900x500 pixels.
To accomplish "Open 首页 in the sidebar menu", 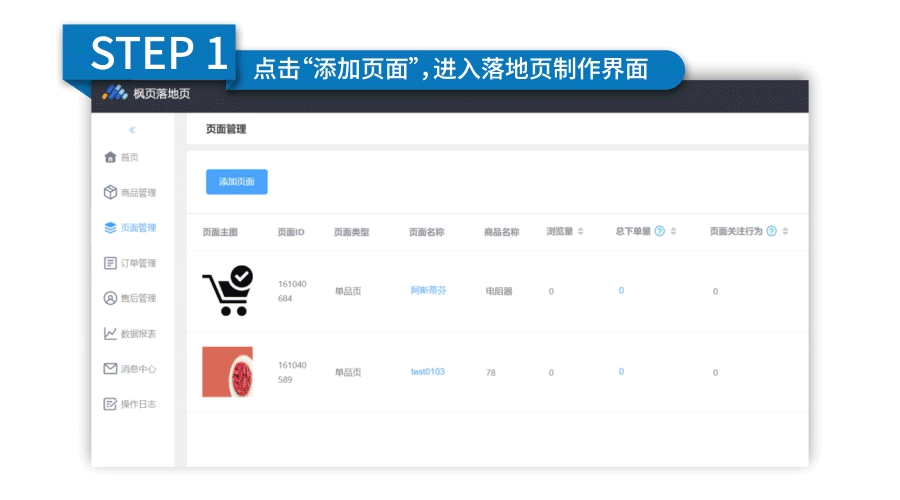I will point(130,157).
